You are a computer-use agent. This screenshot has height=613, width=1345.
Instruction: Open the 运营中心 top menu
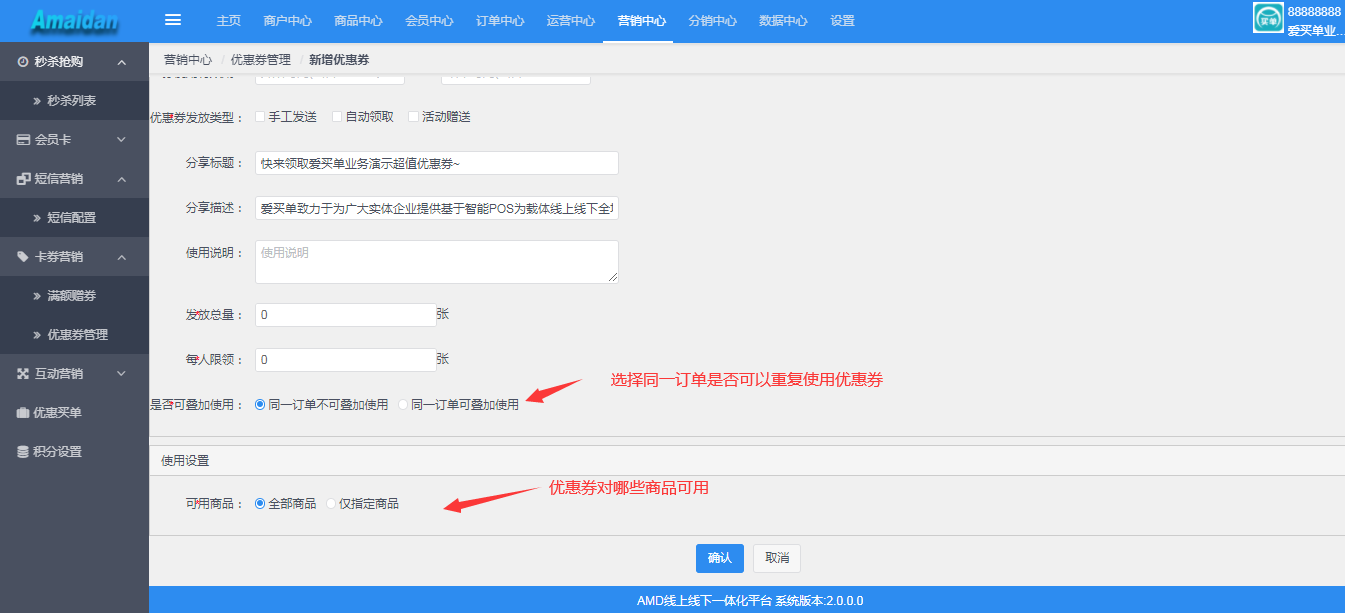pyautogui.click(x=571, y=21)
